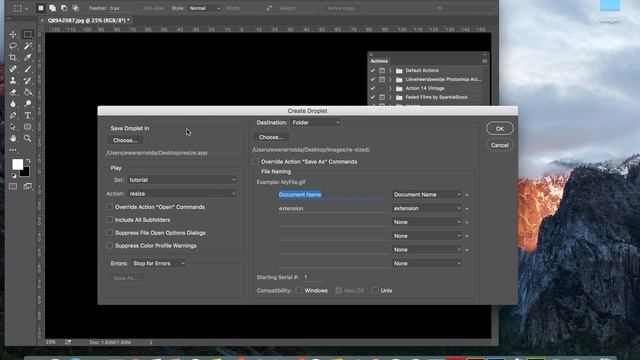
Task: Enable Override Action "Save As" Commands
Action: pos(256,162)
